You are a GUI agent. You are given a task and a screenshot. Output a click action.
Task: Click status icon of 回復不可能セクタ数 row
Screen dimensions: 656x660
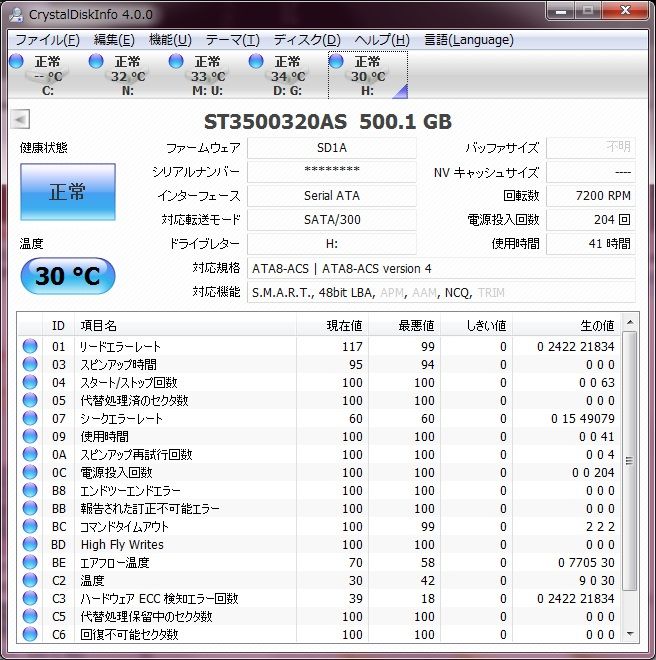point(30,634)
